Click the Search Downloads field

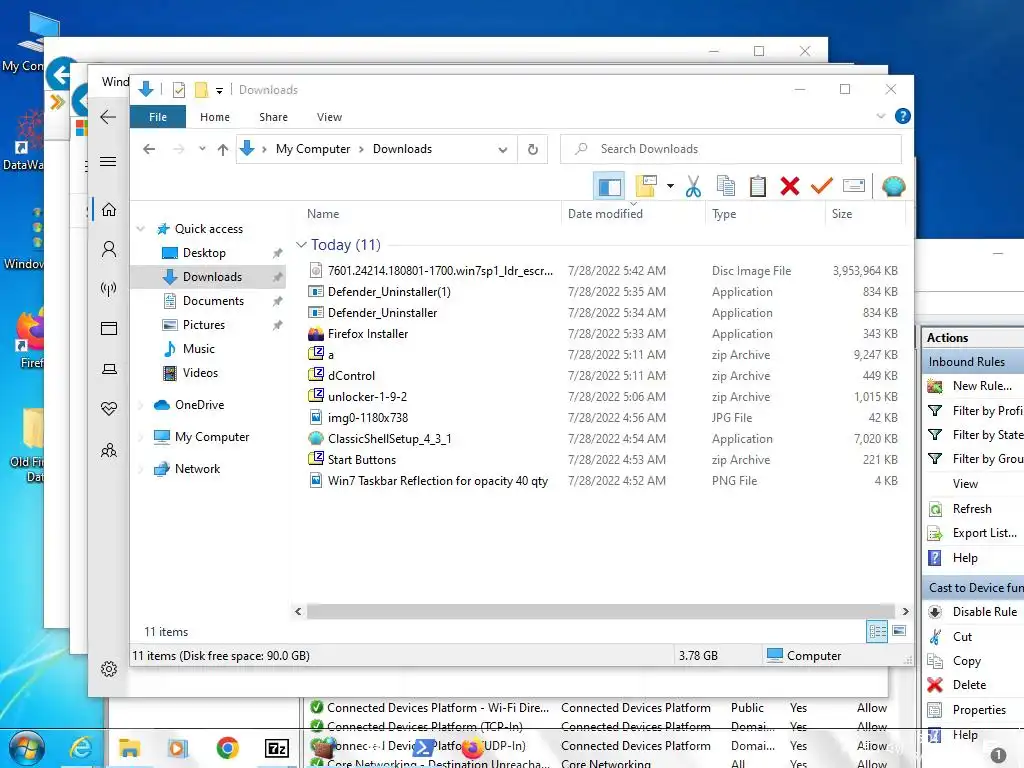pos(731,149)
